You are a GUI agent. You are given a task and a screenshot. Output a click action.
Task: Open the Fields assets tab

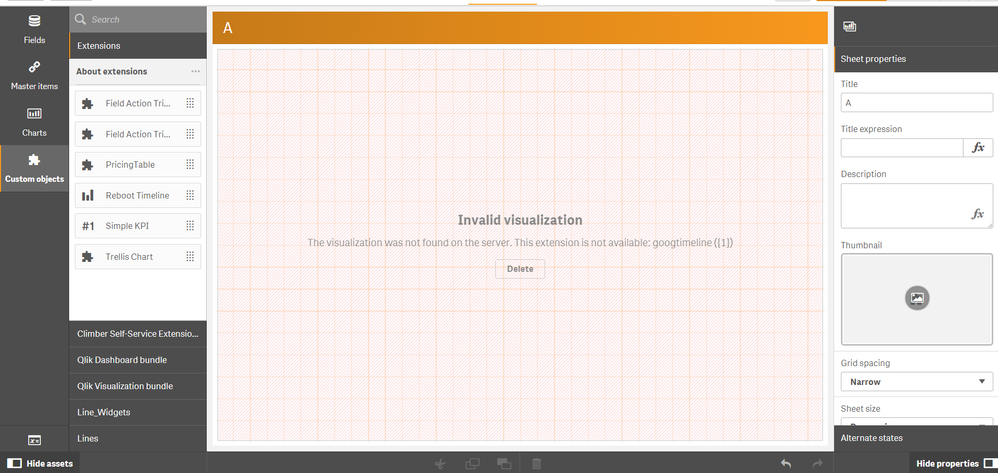34,29
